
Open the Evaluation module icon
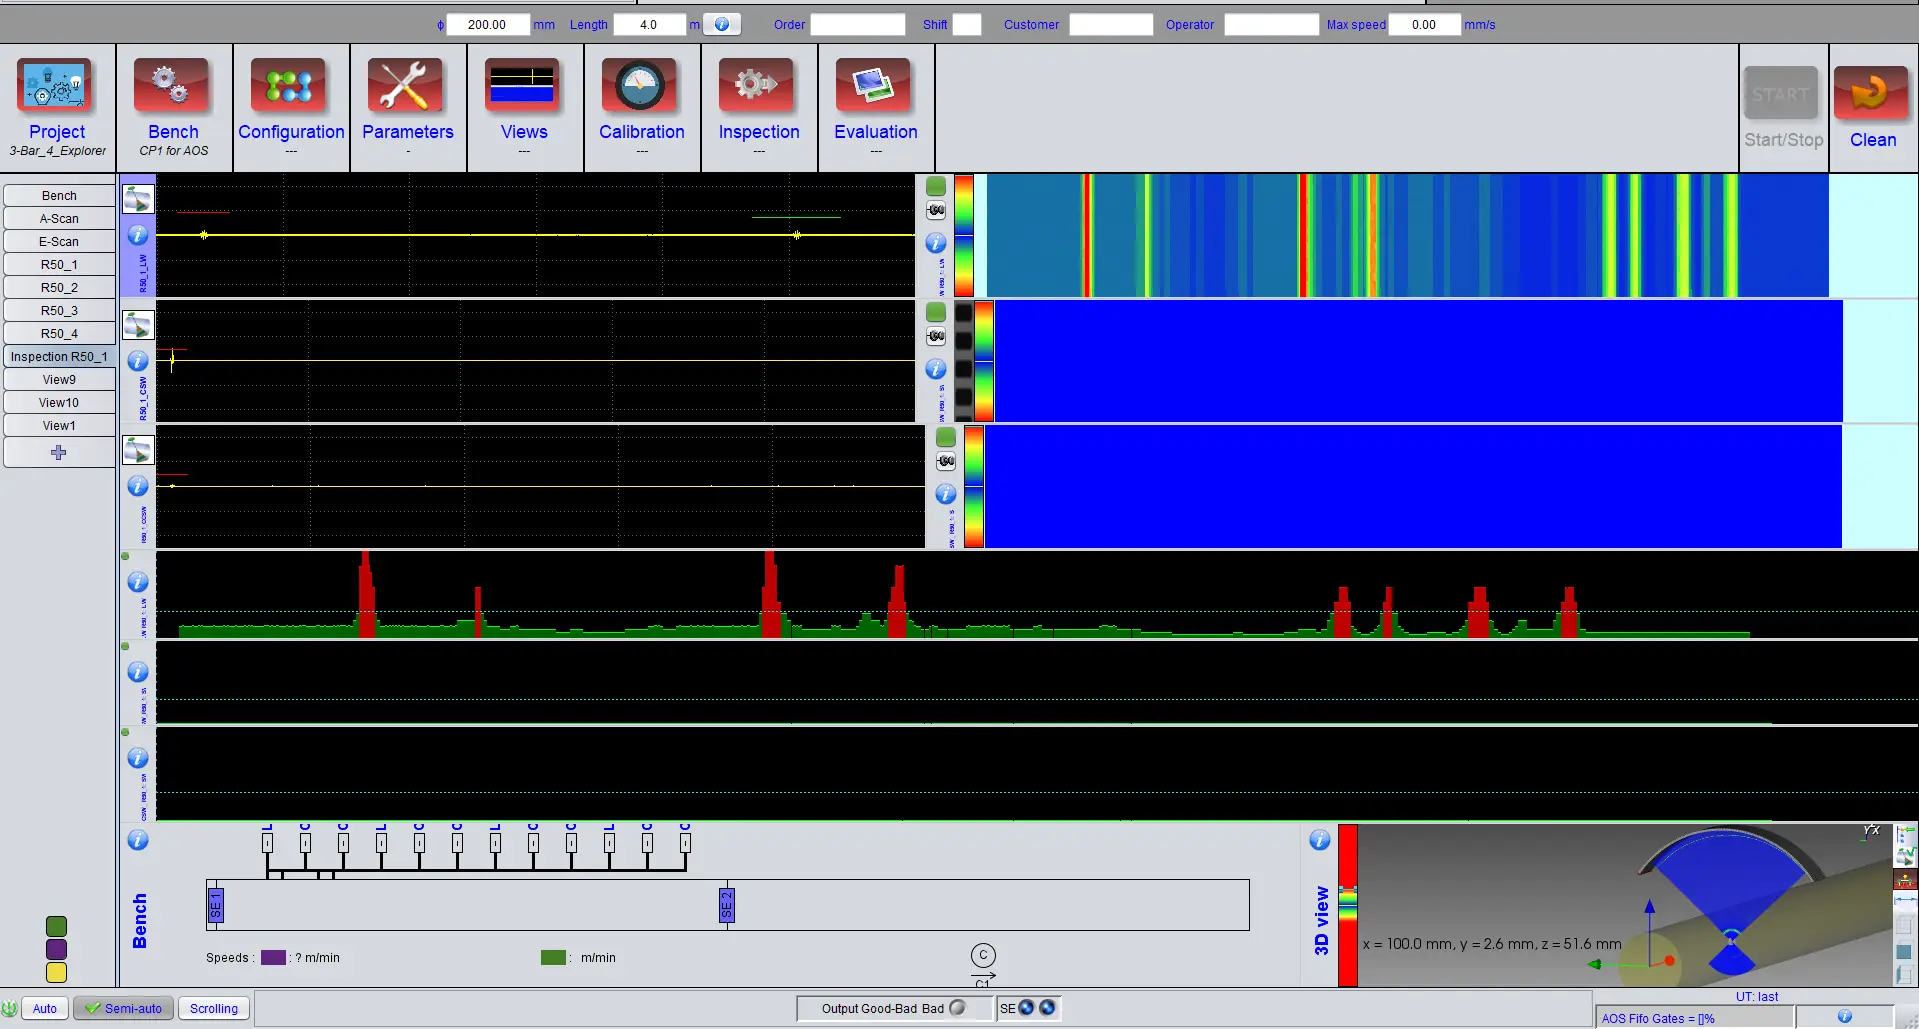click(x=875, y=87)
